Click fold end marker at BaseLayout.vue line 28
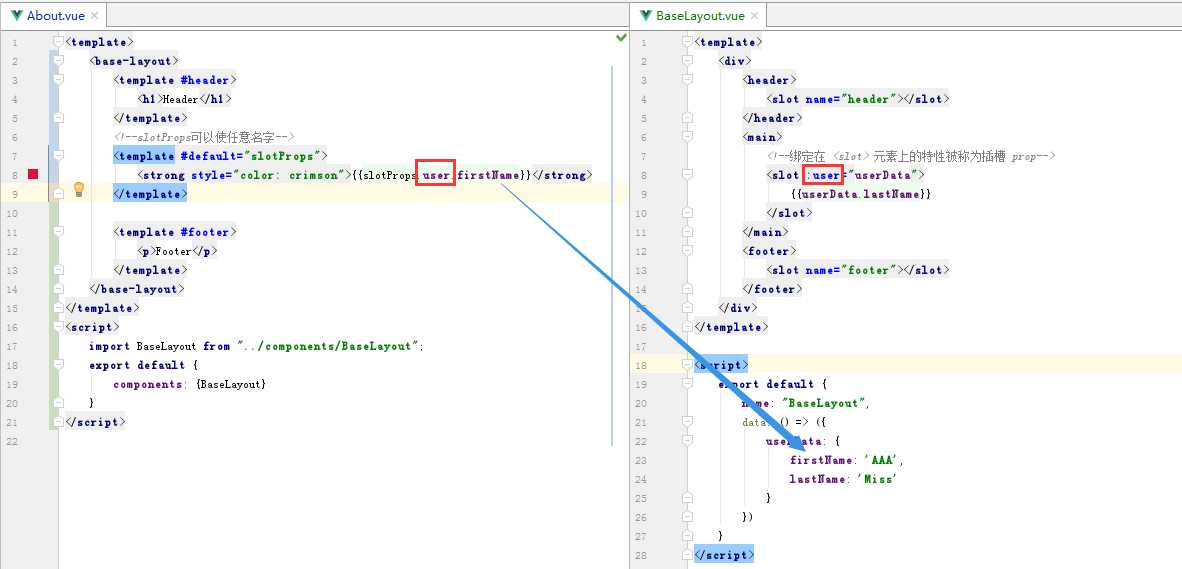 pyautogui.click(x=687, y=555)
